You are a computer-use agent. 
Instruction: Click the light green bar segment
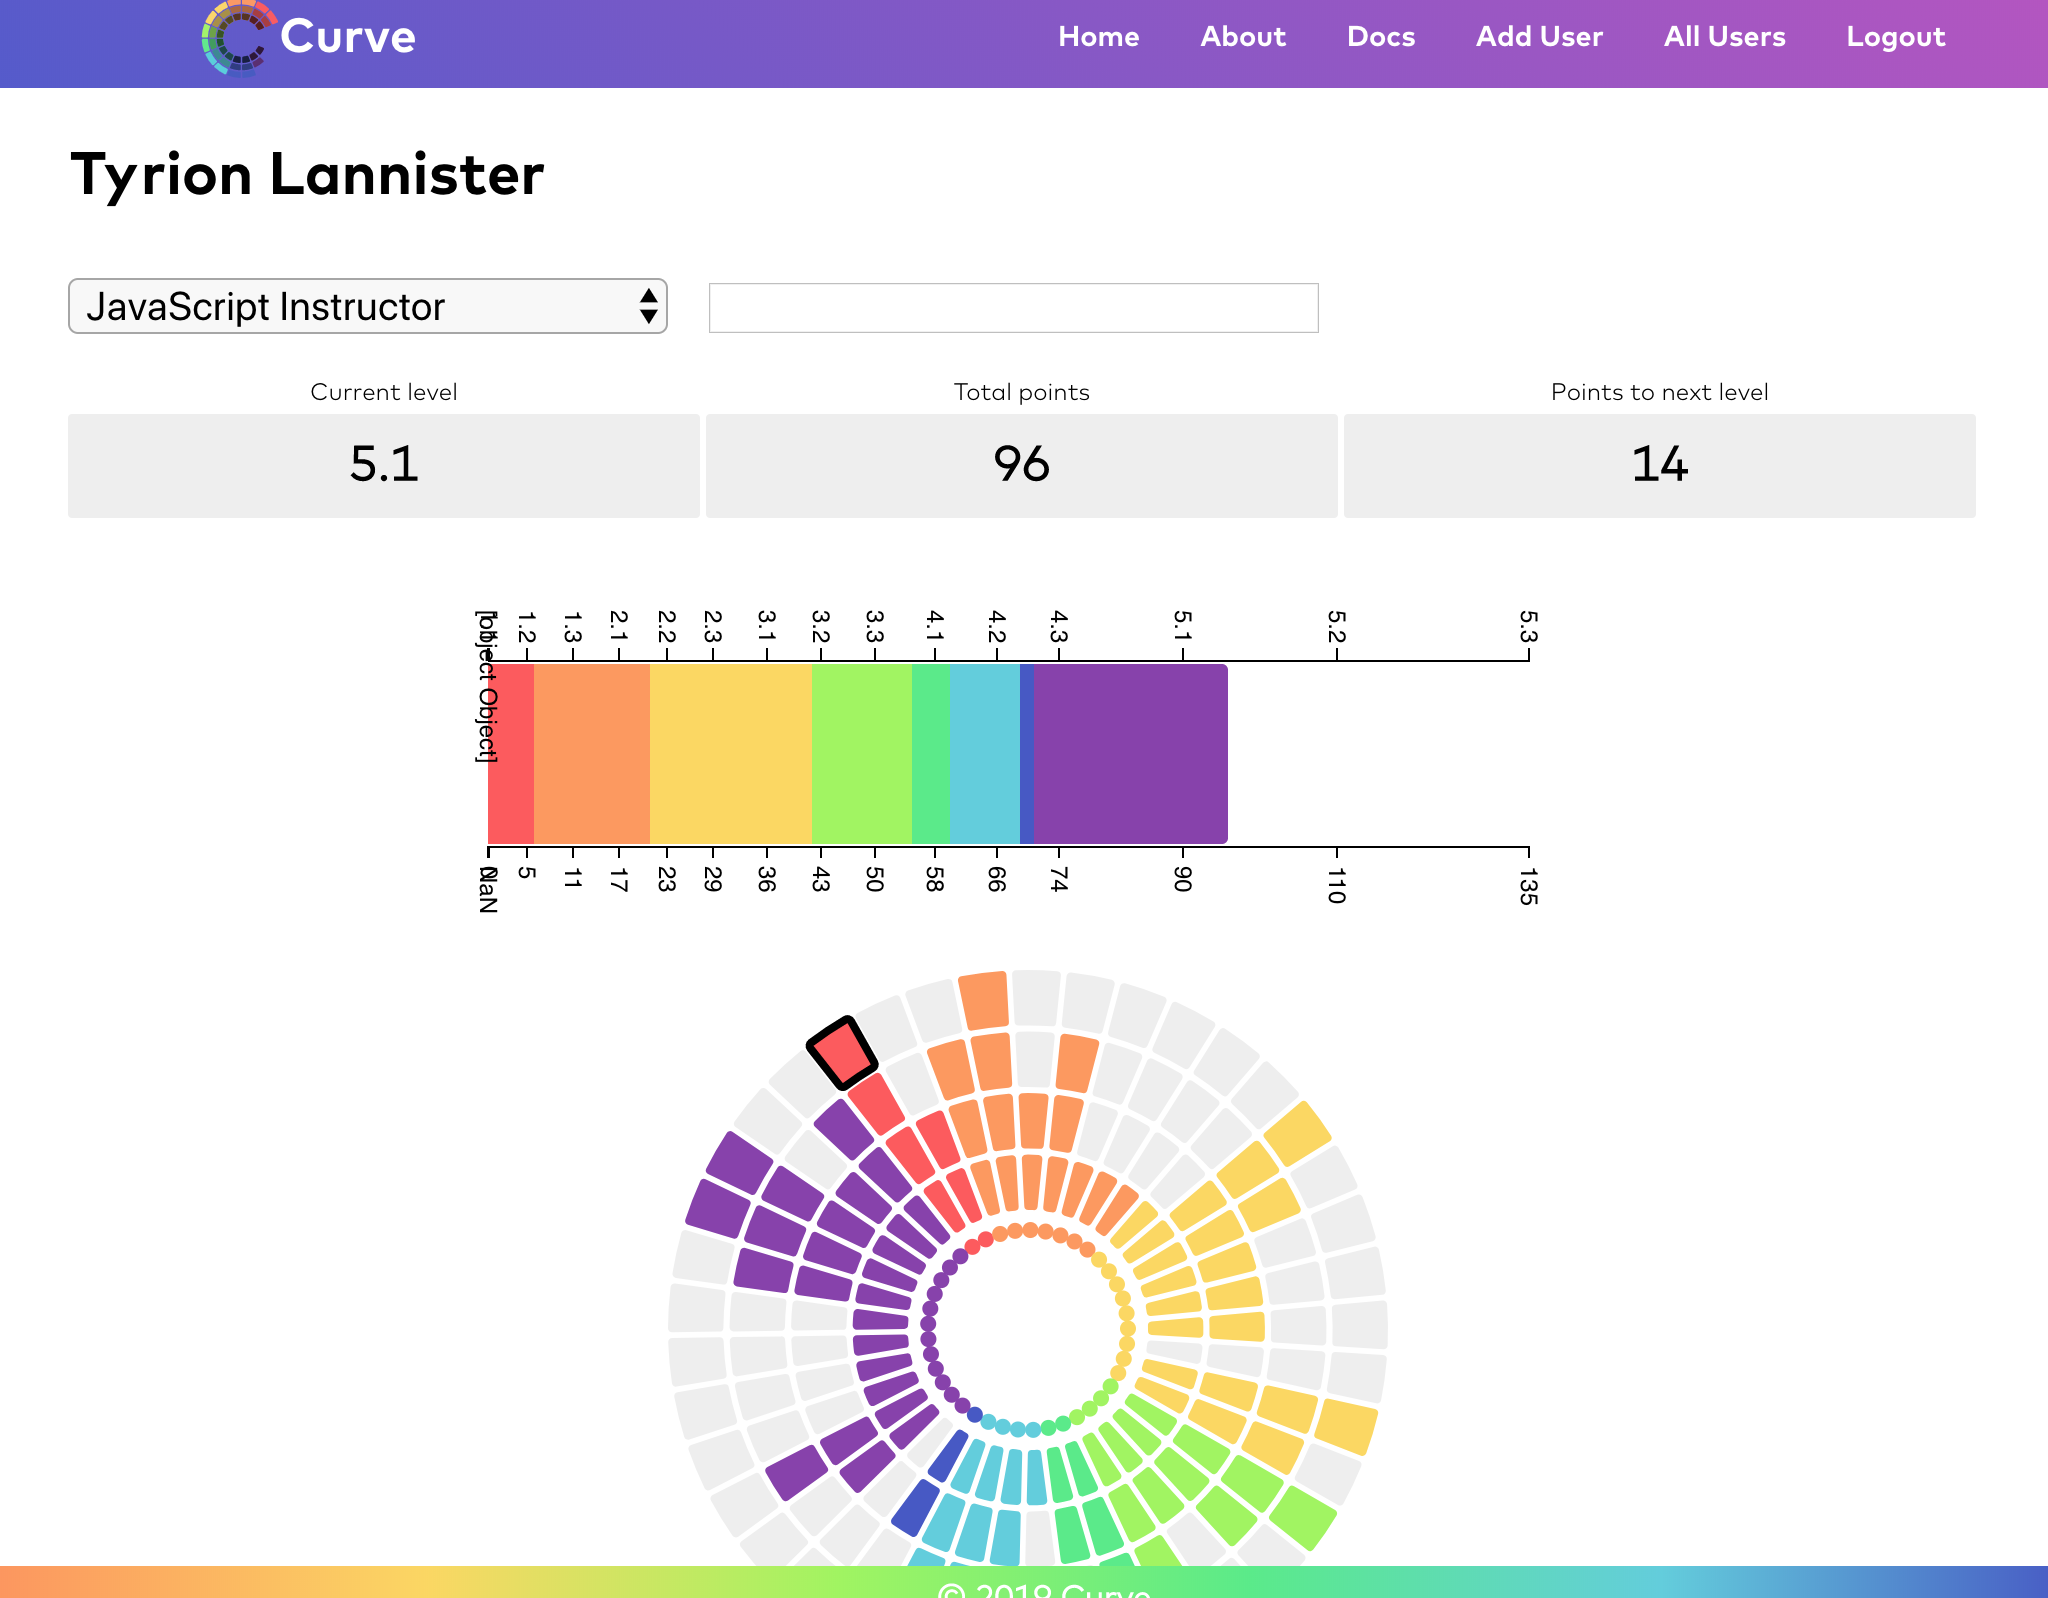pos(862,754)
